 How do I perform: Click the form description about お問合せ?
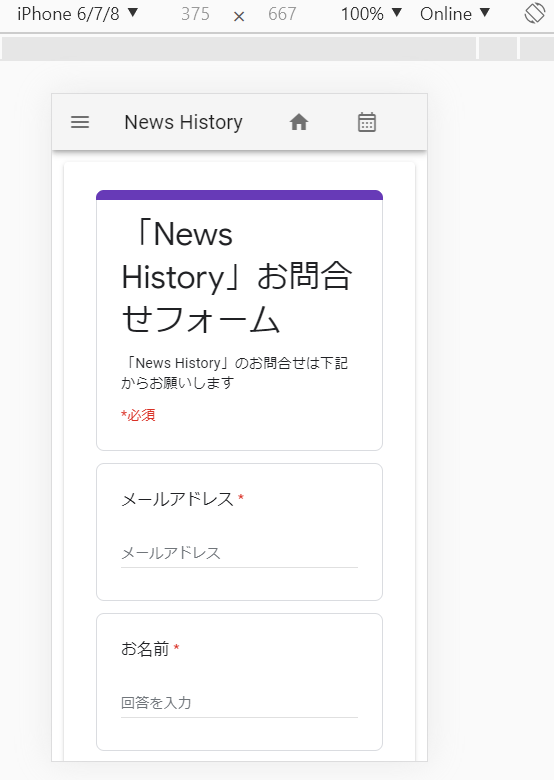coord(234,373)
